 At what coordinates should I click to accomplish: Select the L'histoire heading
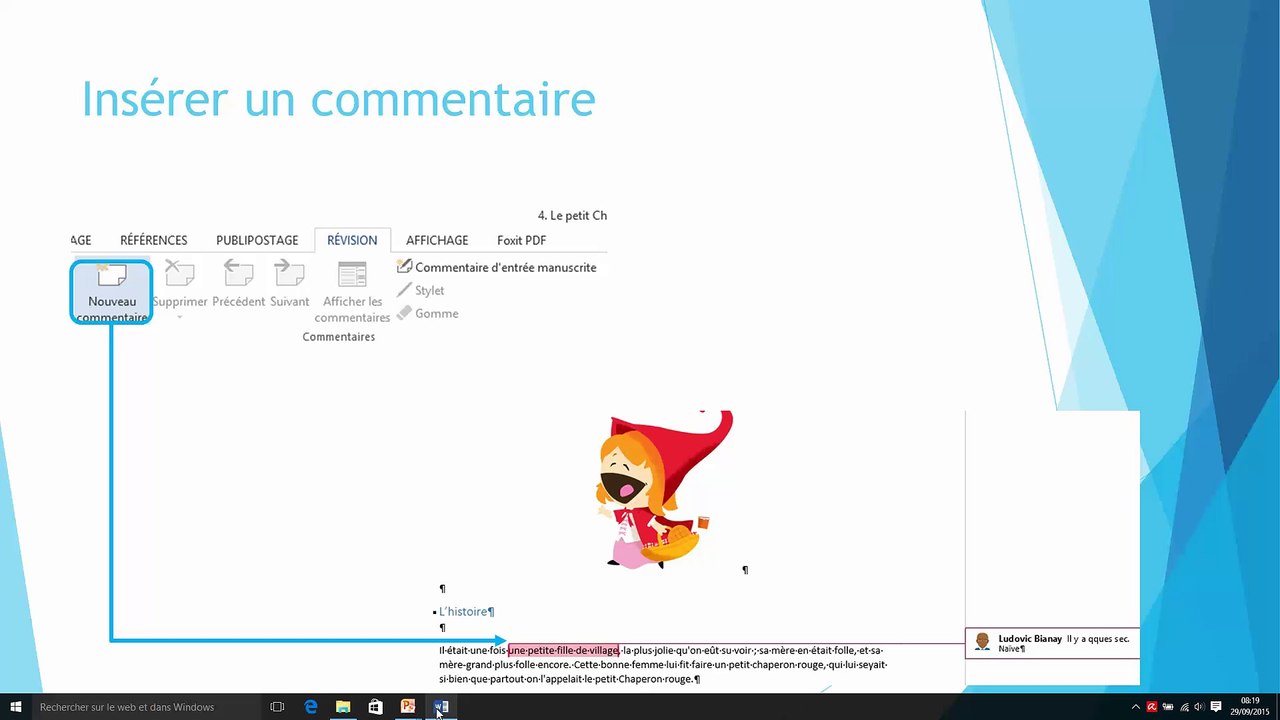tap(466, 611)
